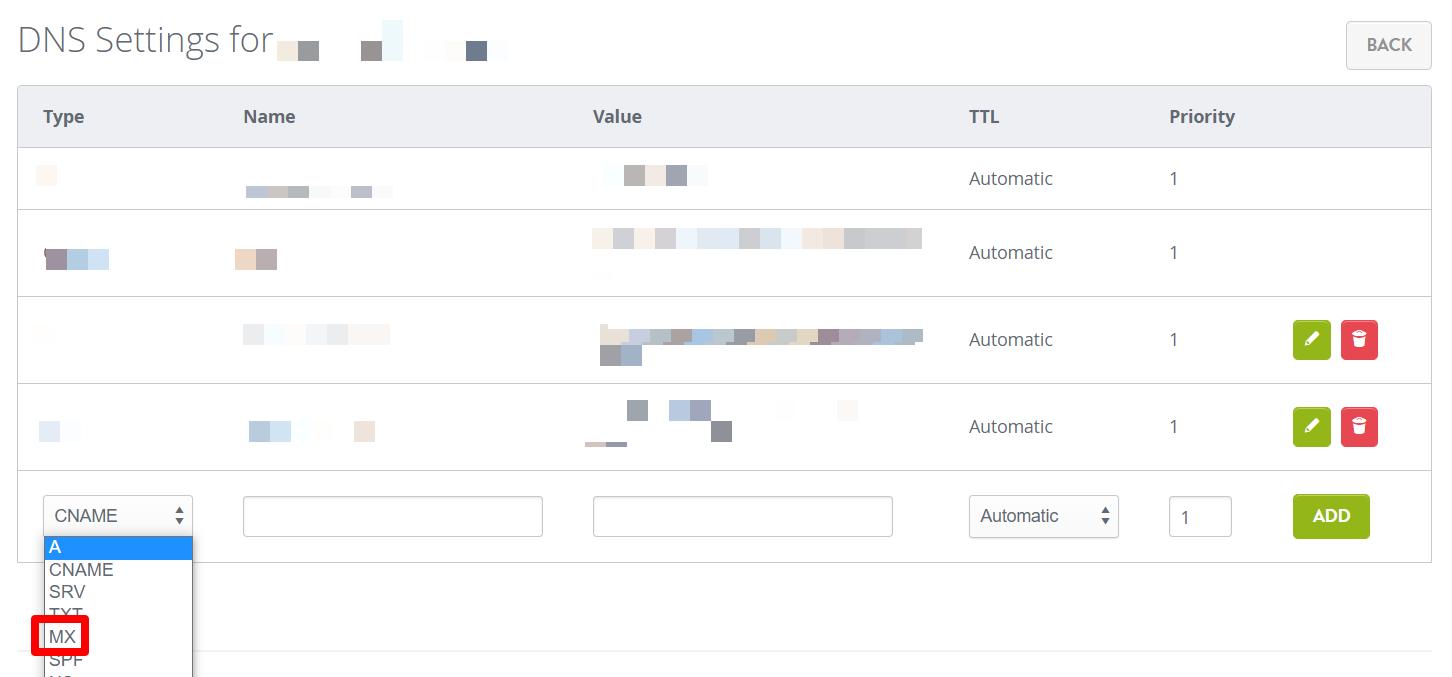Screen dimensions: 1452x677
Task: Click into the new record Value field
Action: tap(742, 516)
